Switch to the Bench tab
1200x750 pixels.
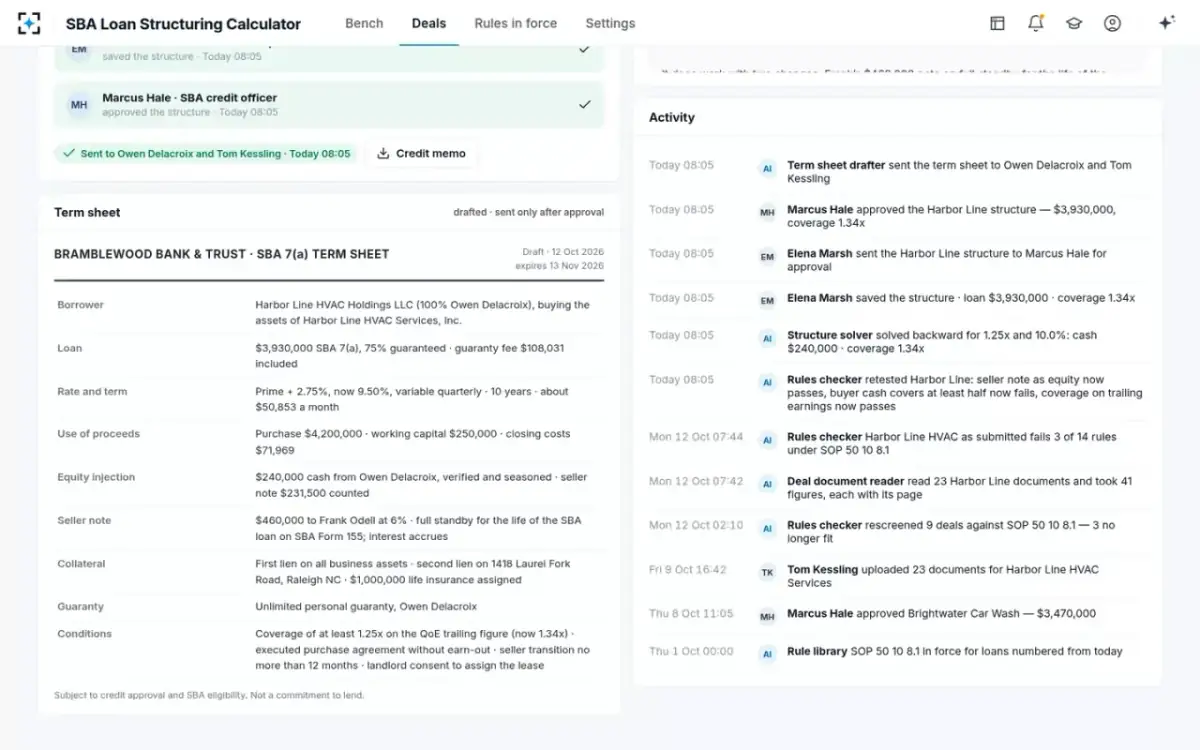pyautogui.click(x=364, y=23)
